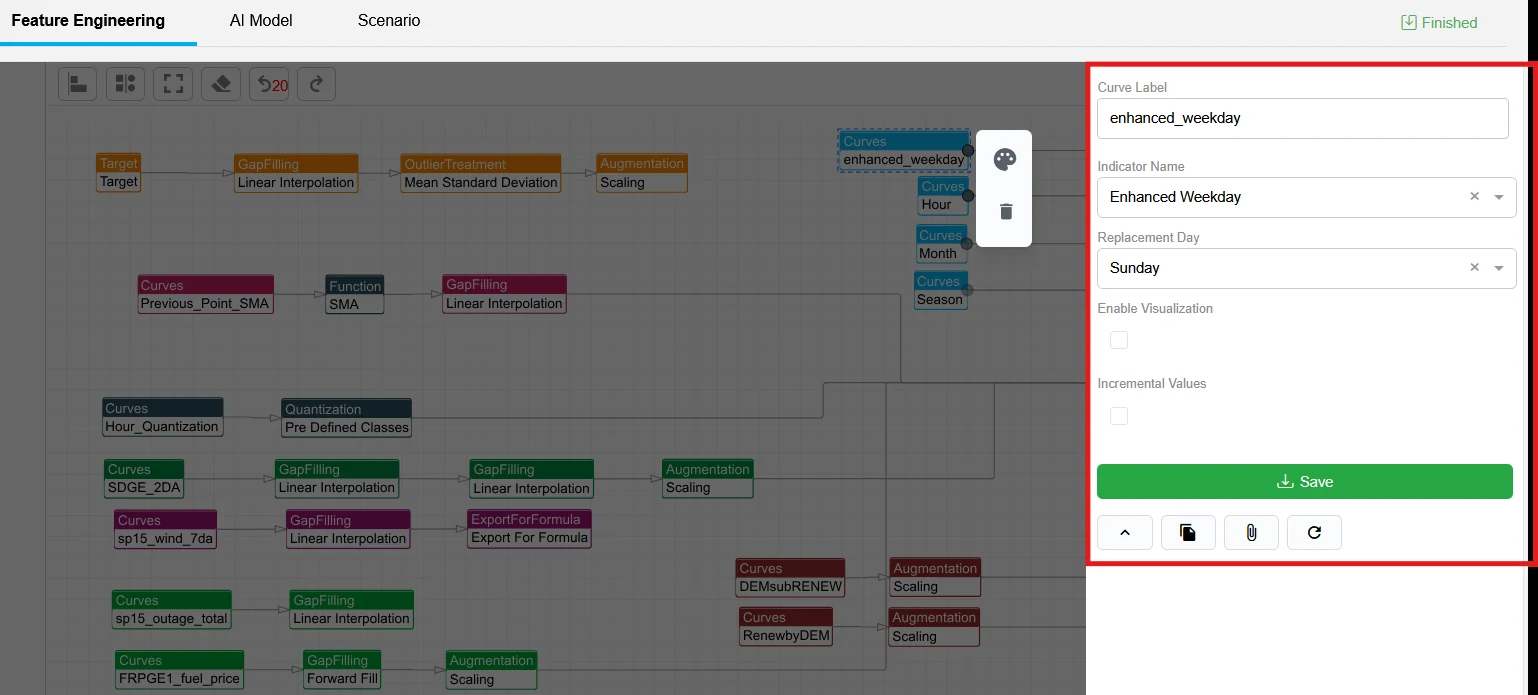This screenshot has width=1538, height=695.
Task: Select the Pre Defined Classes Quantization node
Action: pos(346,418)
